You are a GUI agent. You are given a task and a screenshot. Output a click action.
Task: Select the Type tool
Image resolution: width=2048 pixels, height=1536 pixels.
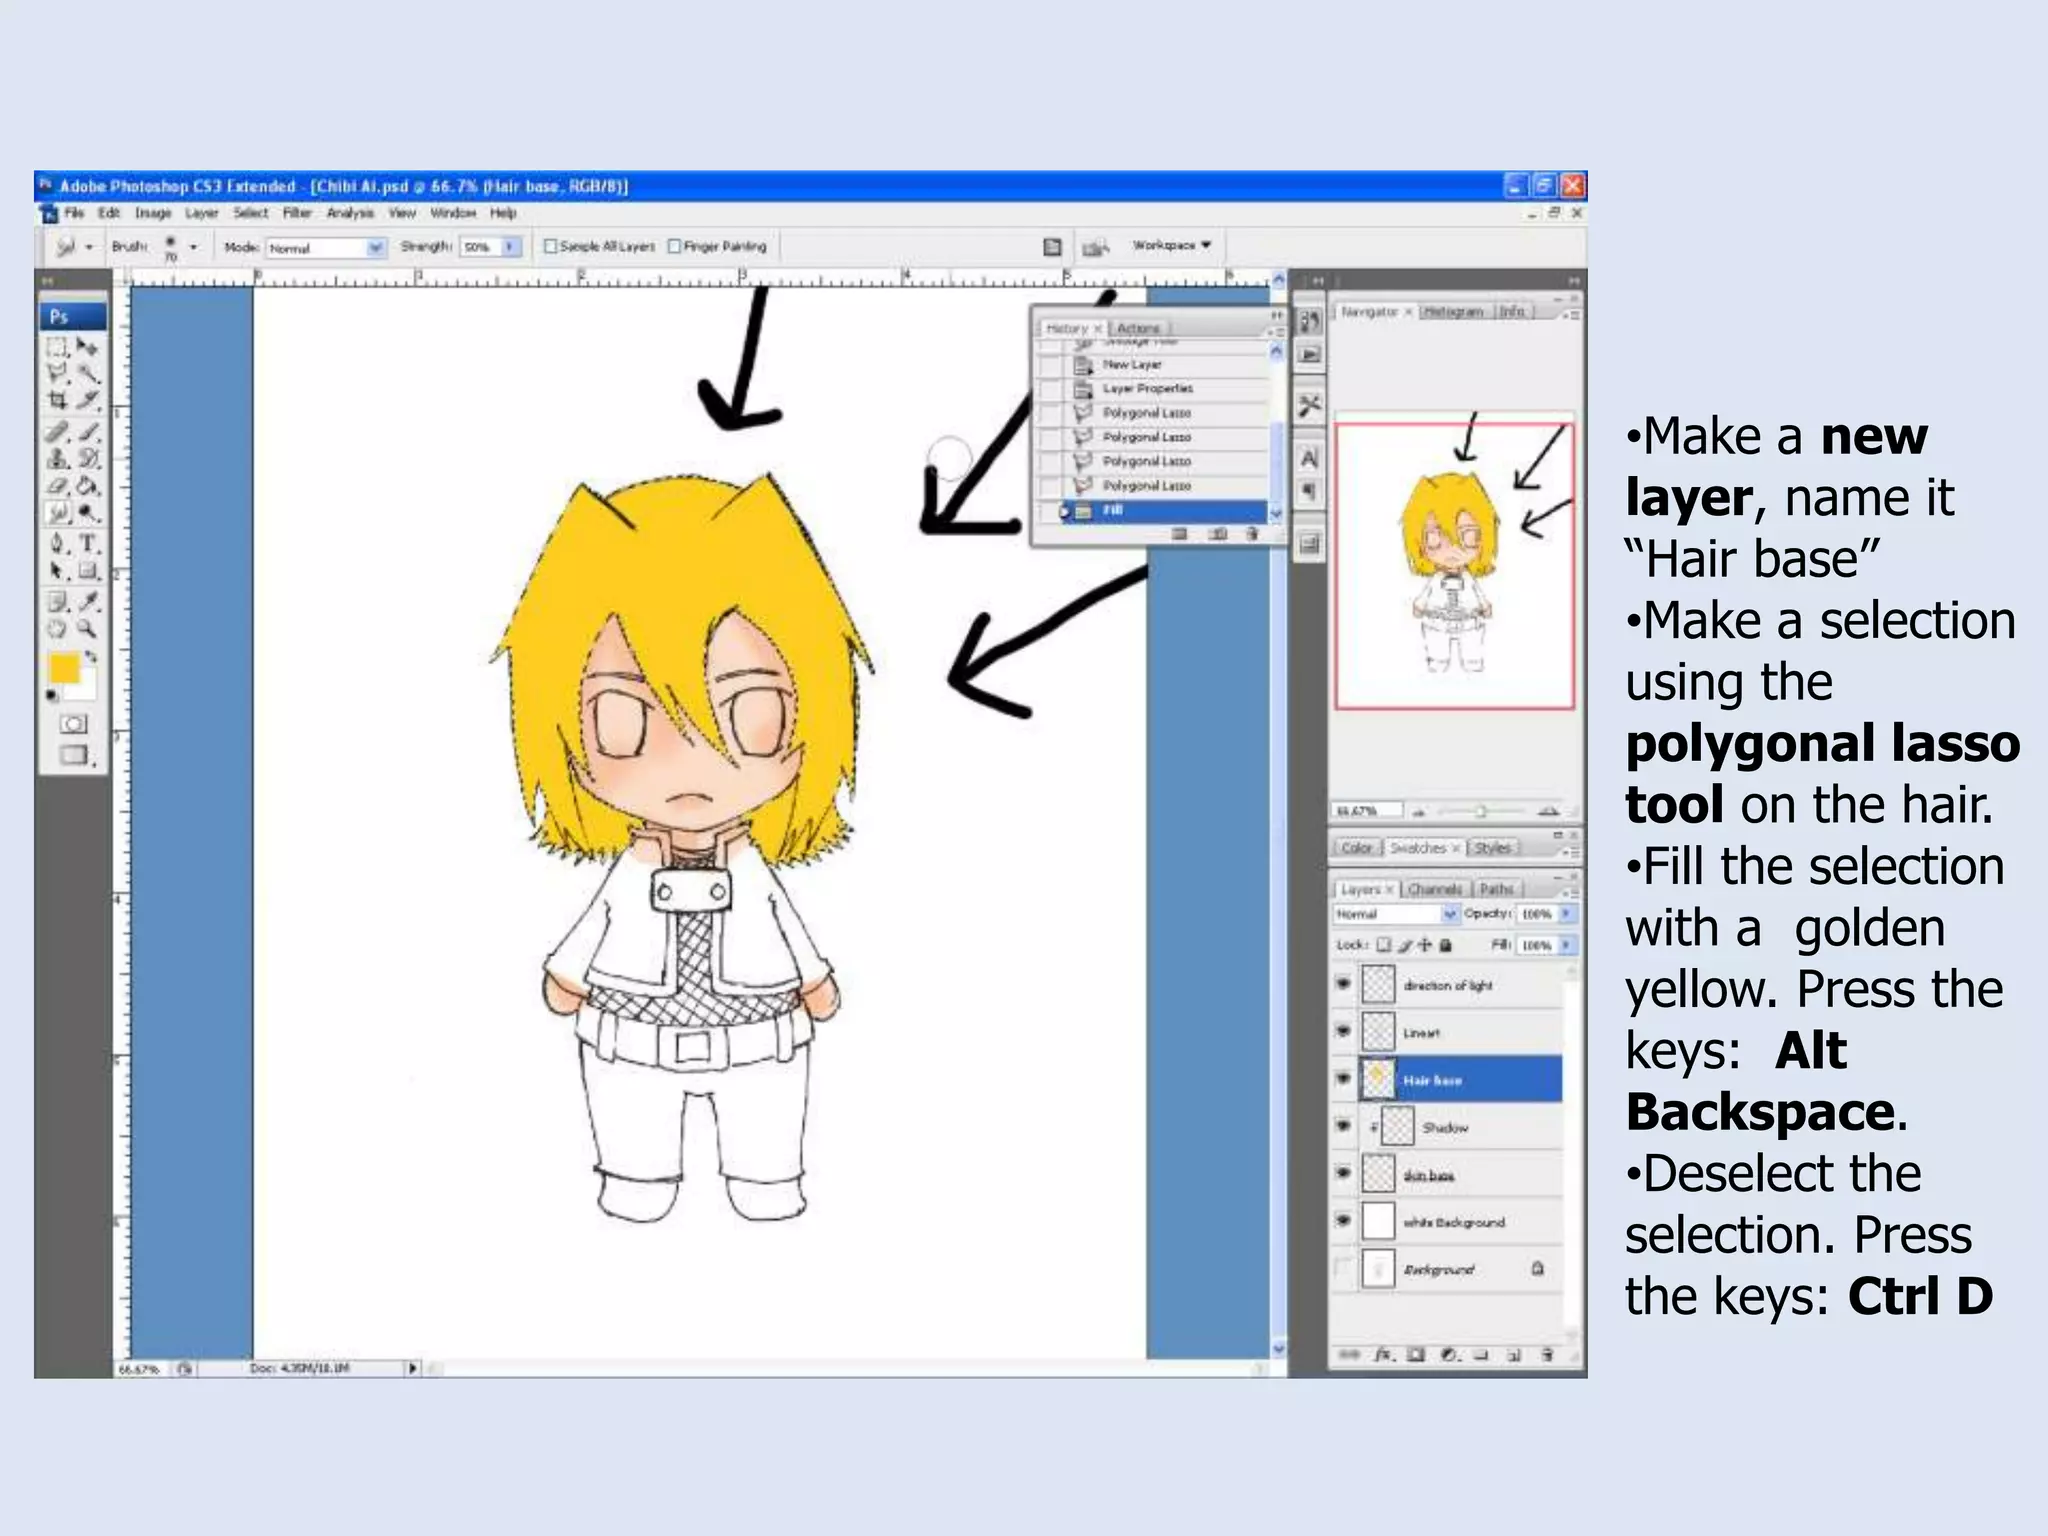pyautogui.click(x=88, y=544)
